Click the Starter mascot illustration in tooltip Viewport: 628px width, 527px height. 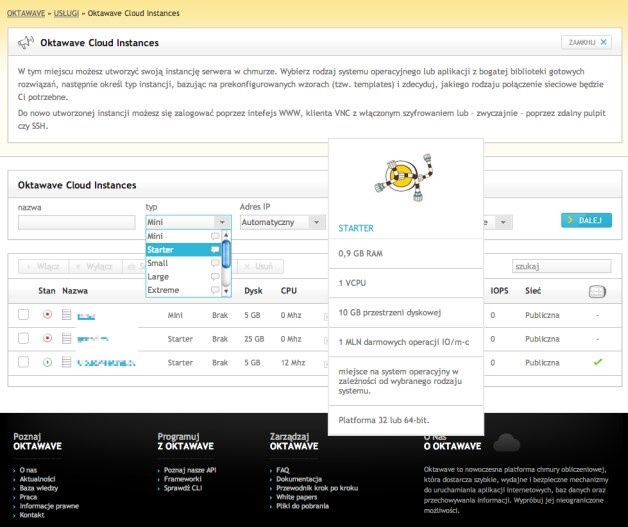[x=405, y=177]
